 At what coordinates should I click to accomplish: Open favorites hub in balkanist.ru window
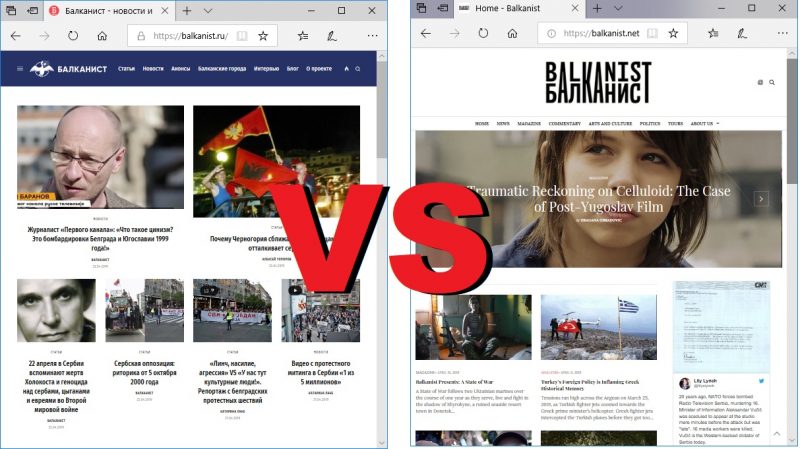[x=303, y=36]
